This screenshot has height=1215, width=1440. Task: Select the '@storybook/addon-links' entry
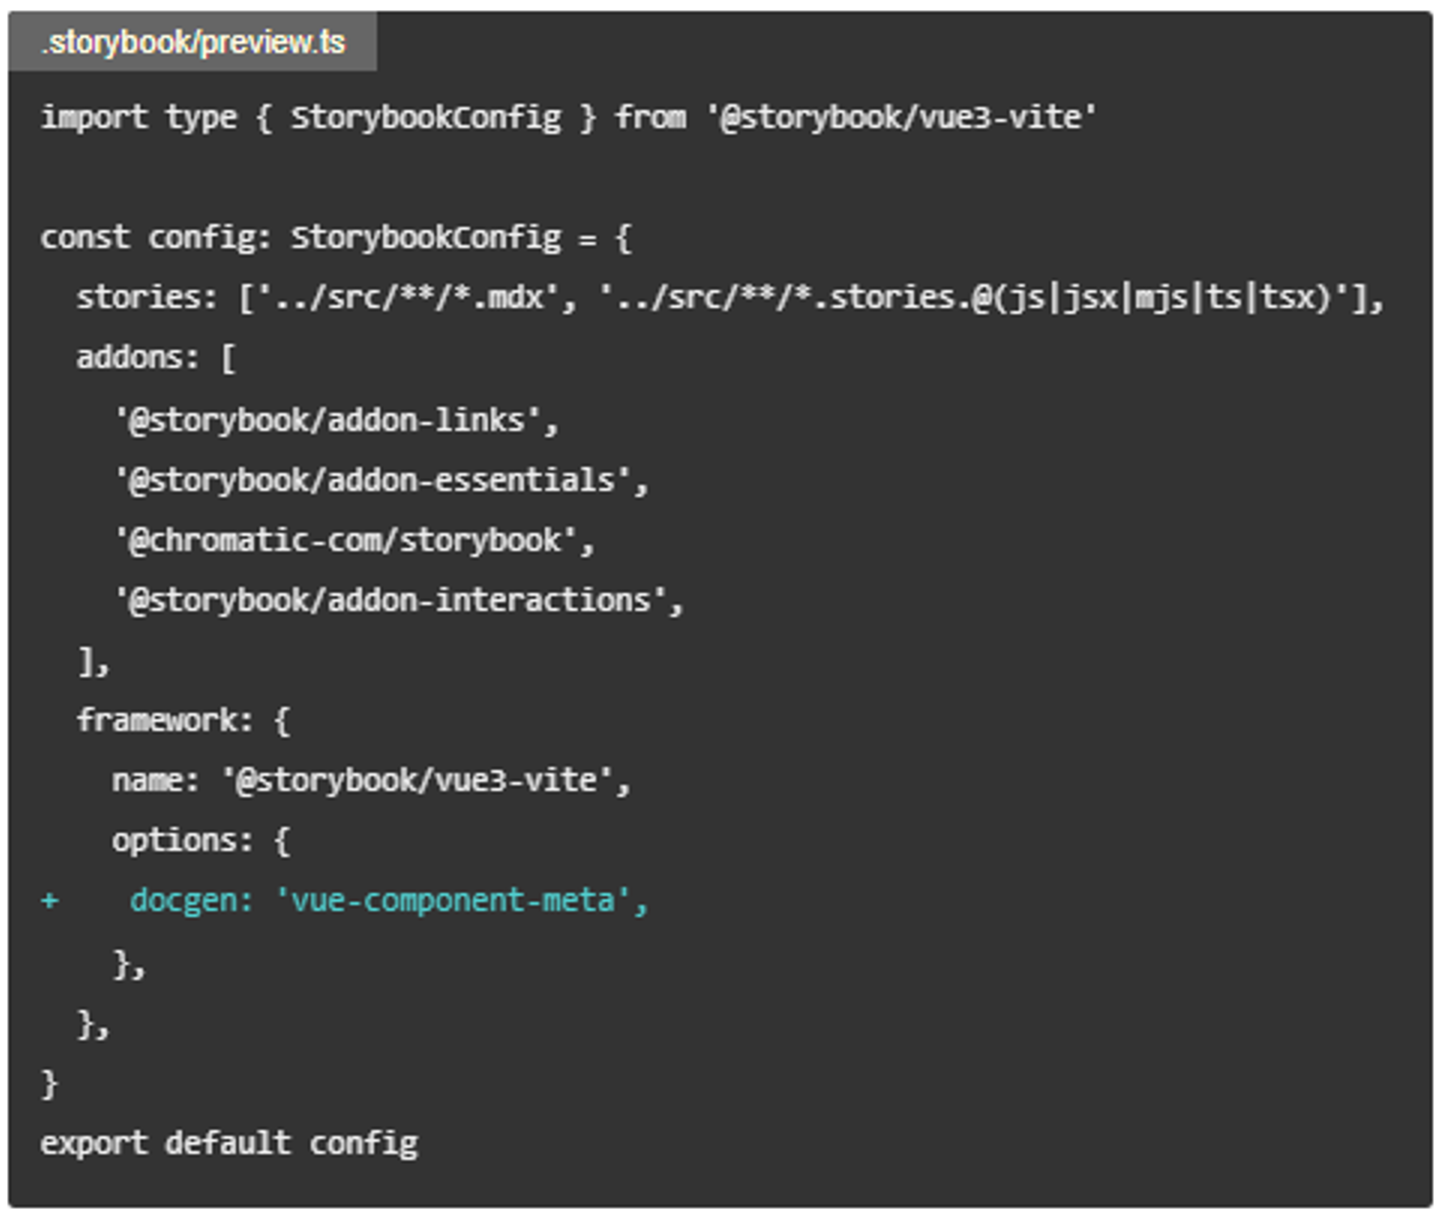(335, 420)
